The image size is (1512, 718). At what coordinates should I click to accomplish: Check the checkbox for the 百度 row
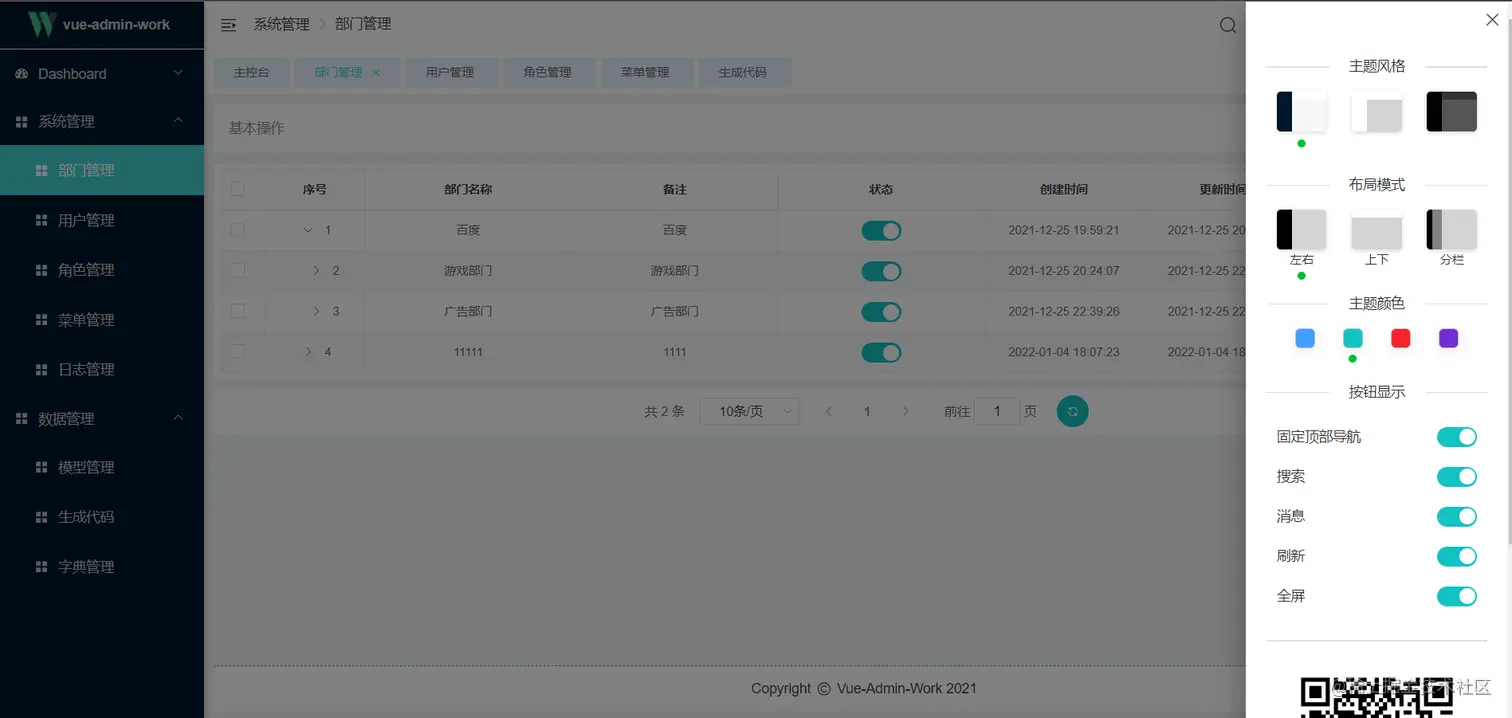tap(237, 230)
